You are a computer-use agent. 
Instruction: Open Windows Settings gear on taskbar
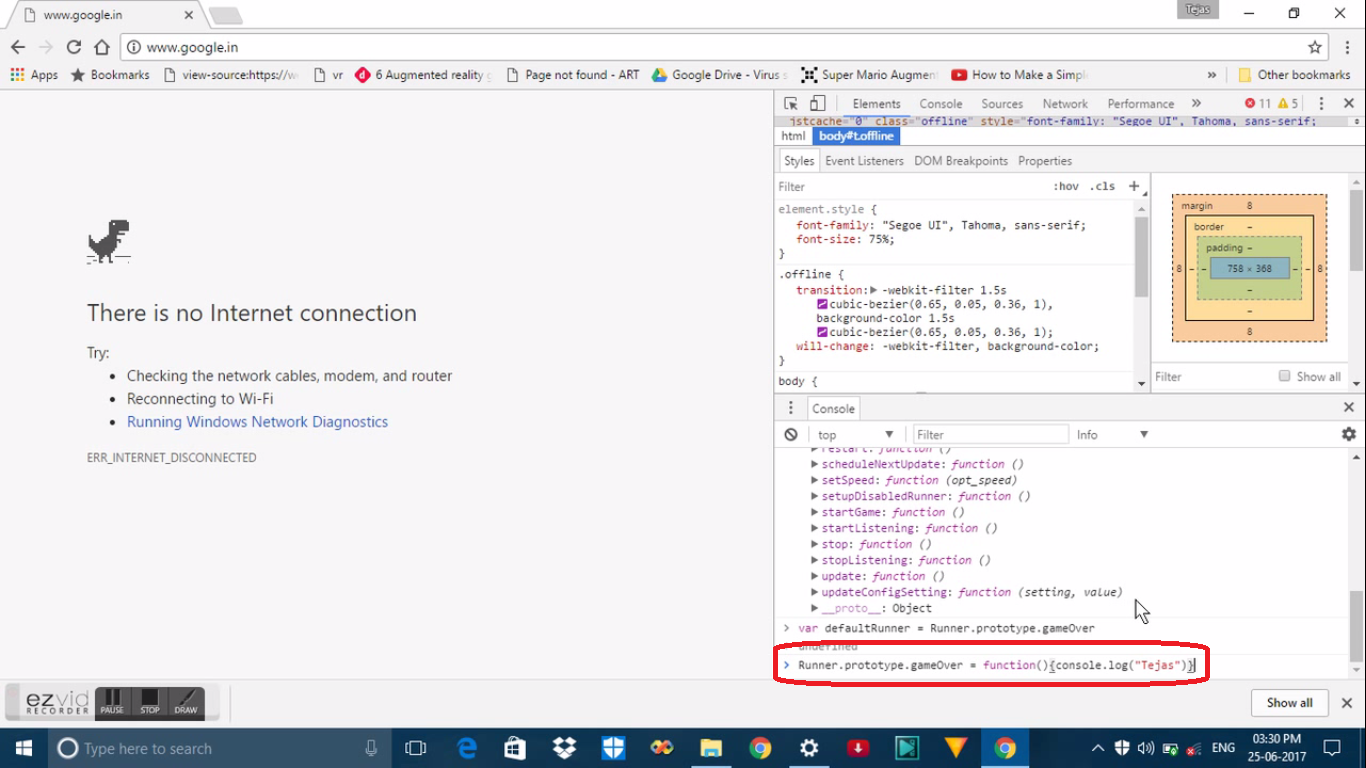[809, 748]
